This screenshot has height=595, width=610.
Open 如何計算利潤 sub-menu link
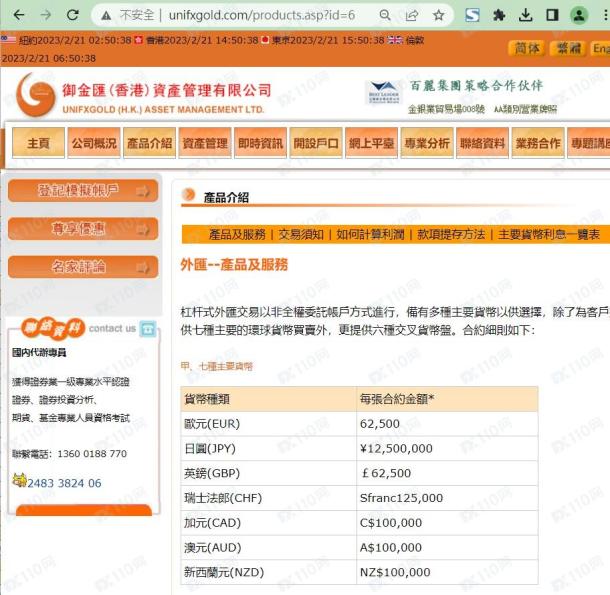(x=370, y=234)
